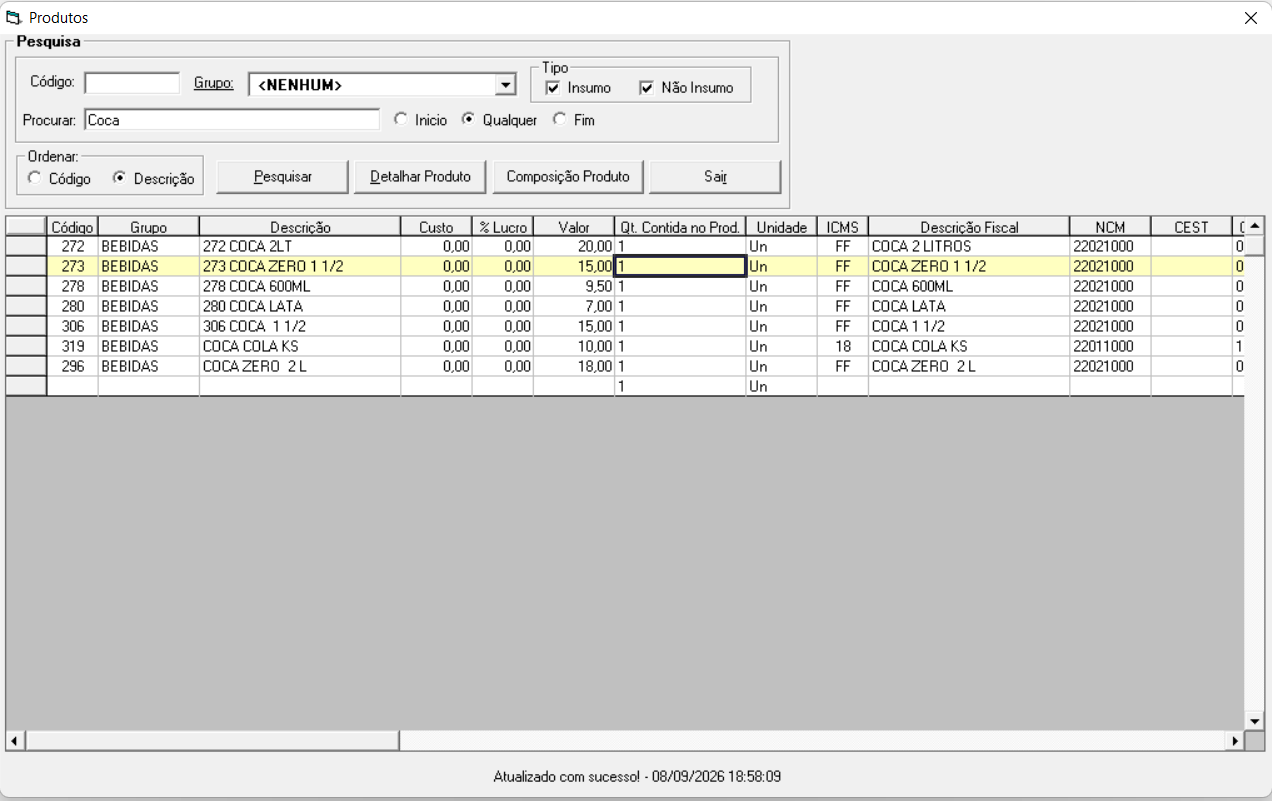
Task: Click the cell '273 COCA ZERO 1 1/2'
Action: point(300,266)
